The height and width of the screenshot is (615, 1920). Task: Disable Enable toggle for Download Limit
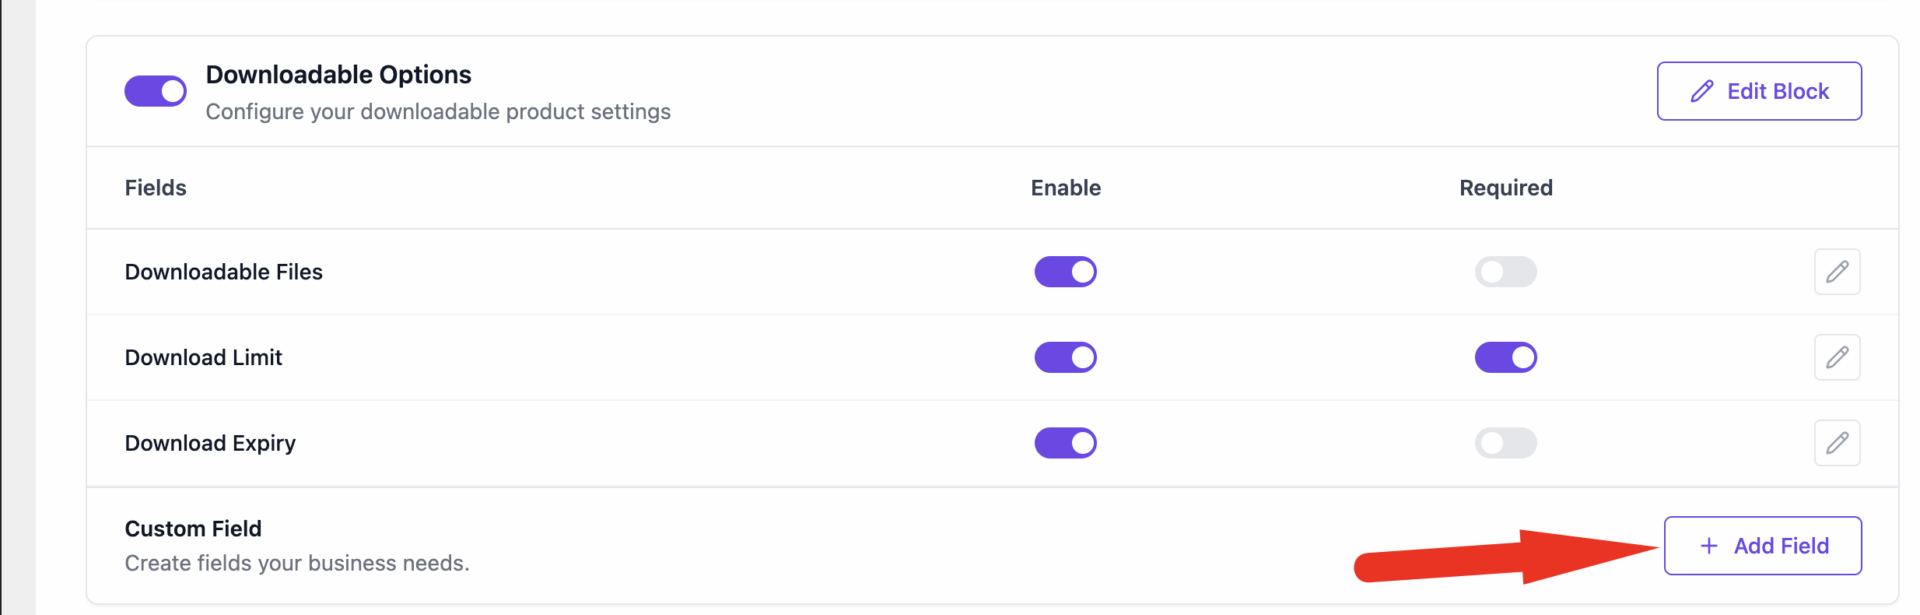point(1065,357)
